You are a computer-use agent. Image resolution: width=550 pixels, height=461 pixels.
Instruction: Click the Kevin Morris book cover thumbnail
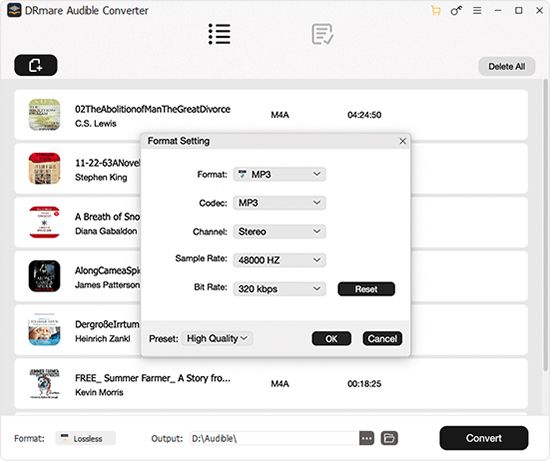(x=44, y=383)
